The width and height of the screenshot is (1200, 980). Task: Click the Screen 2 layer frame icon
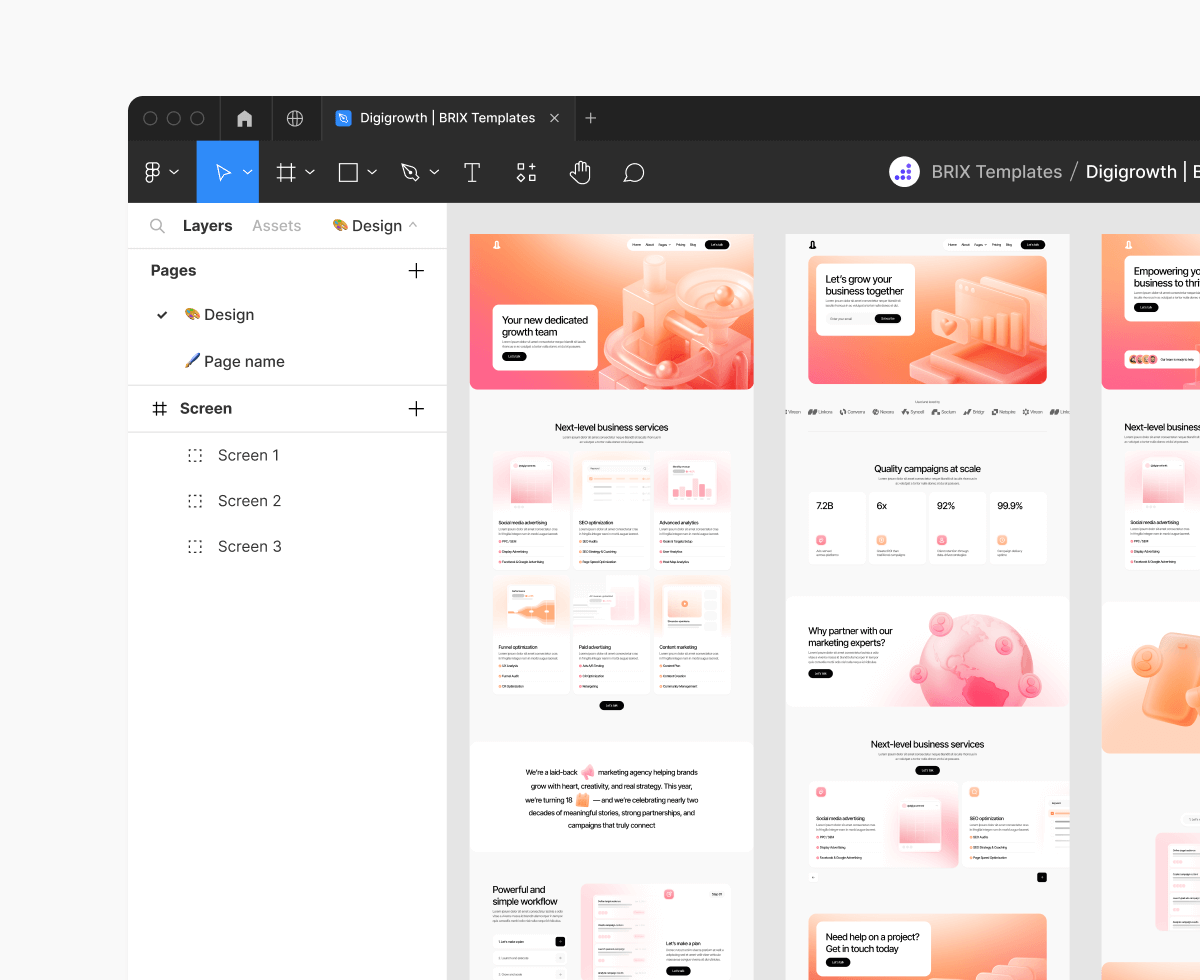click(x=195, y=501)
